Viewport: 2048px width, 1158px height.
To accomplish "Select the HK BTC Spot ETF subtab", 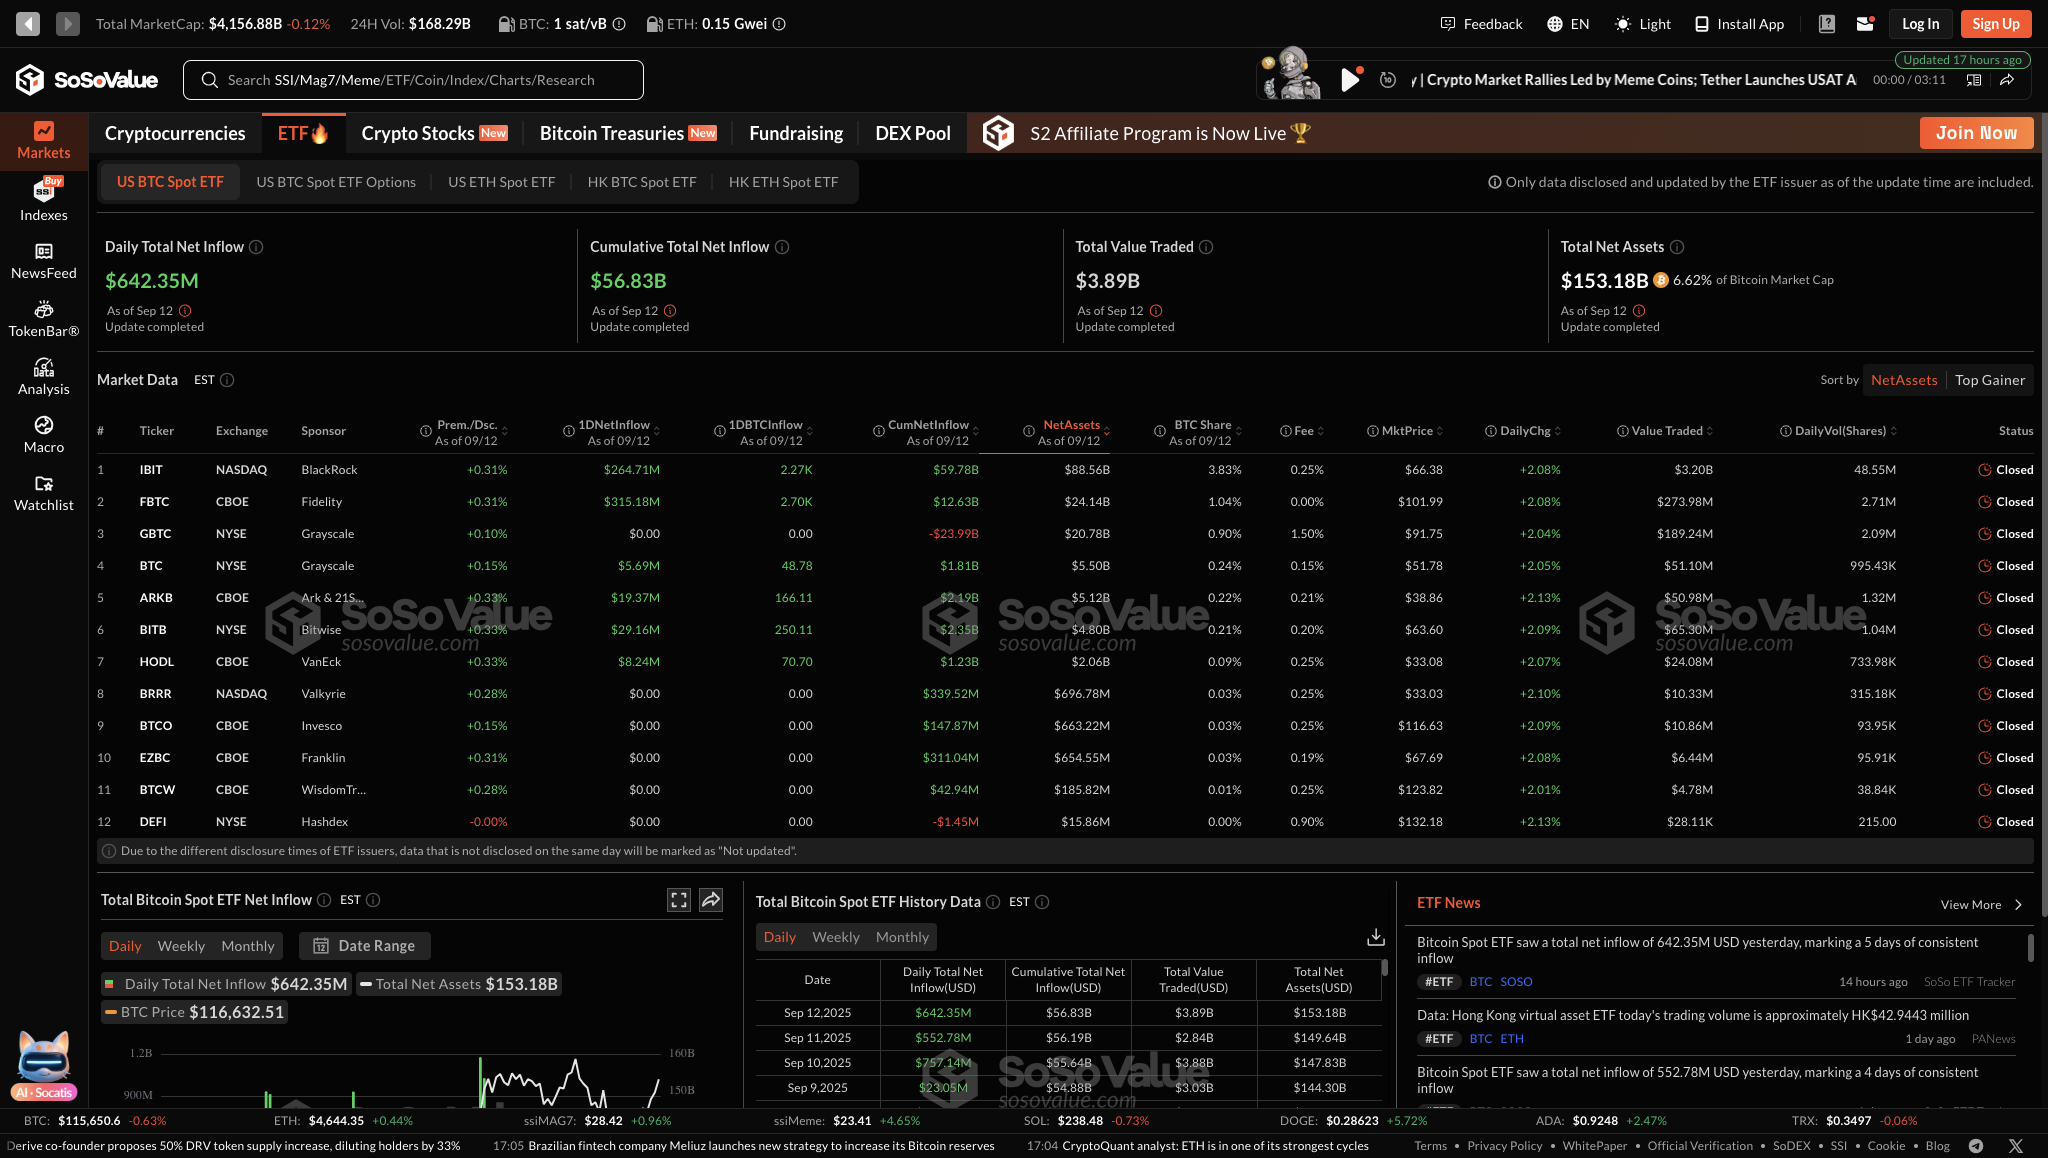I will click(642, 182).
